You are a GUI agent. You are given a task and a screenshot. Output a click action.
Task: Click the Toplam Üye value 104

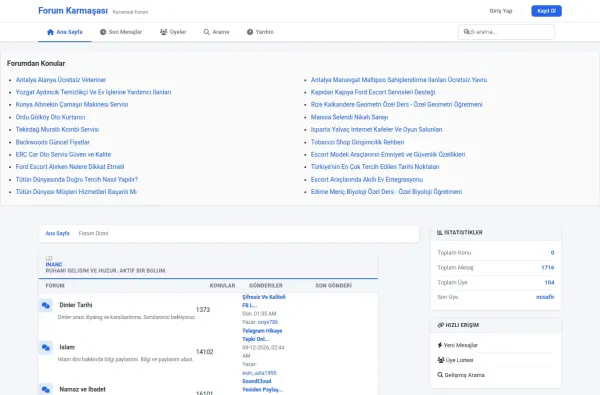coord(549,282)
